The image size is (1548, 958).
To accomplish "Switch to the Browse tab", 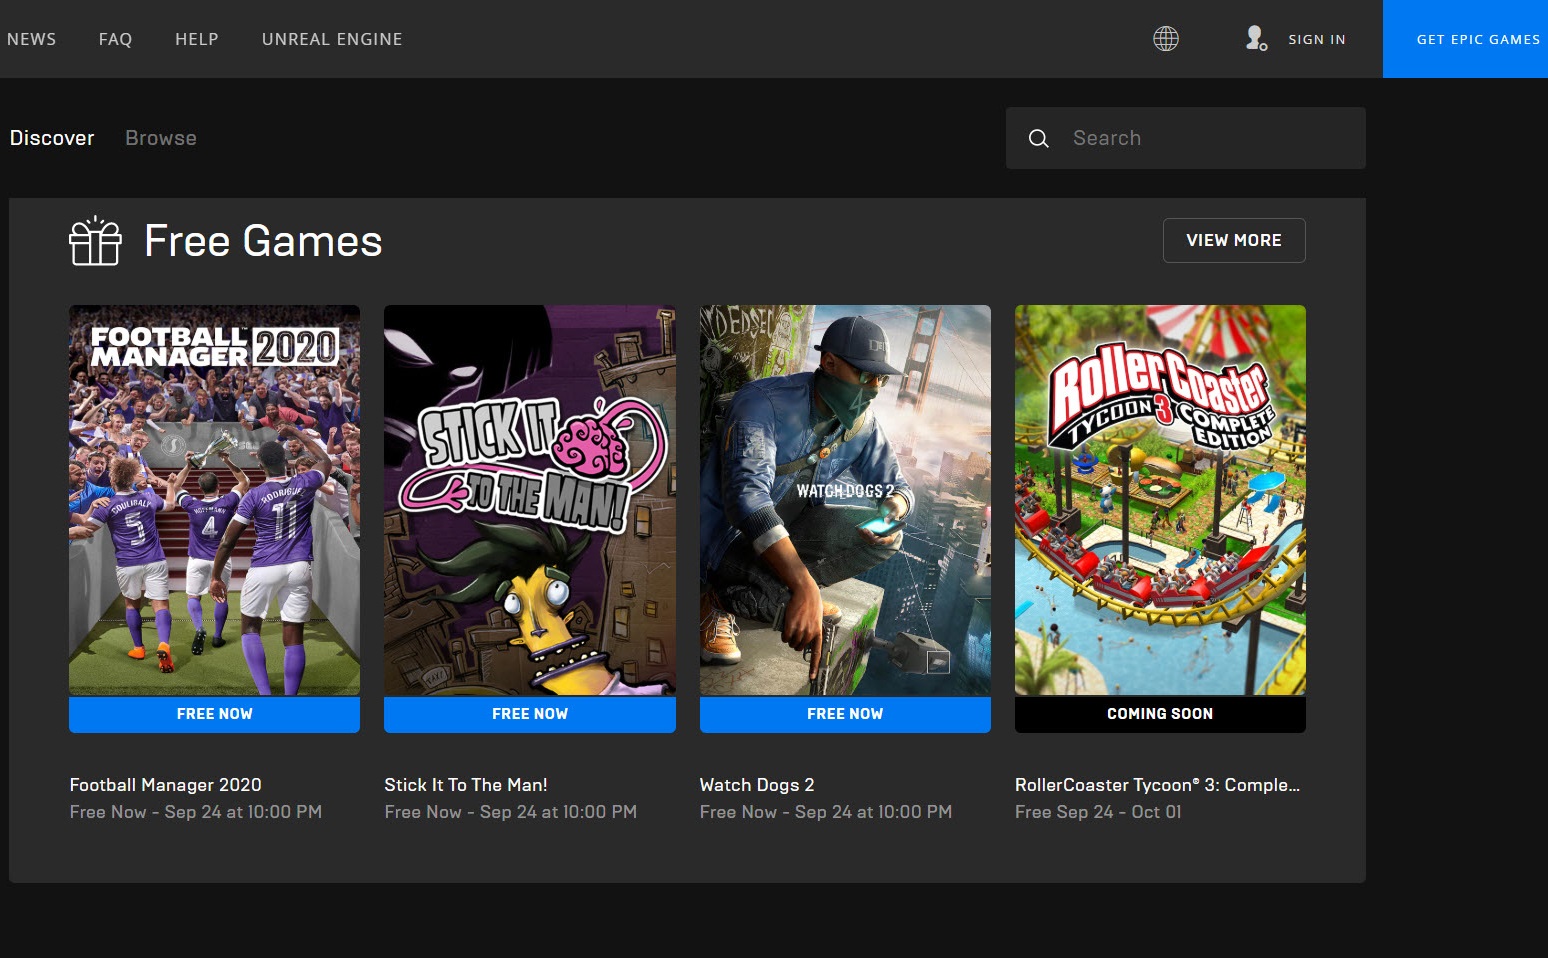I will (x=161, y=138).
